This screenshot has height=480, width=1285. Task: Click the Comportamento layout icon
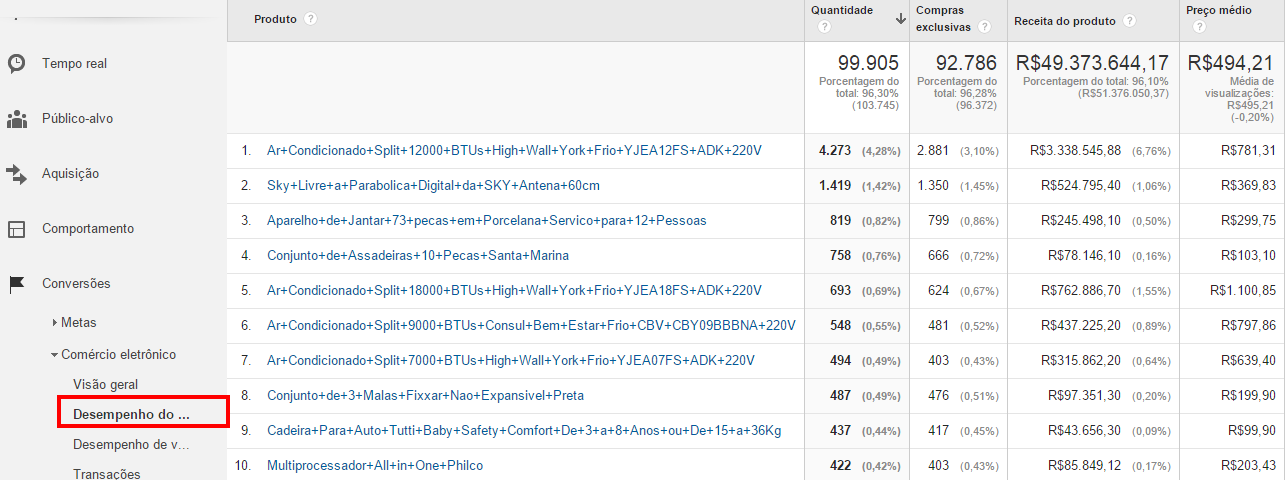point(17,229)
